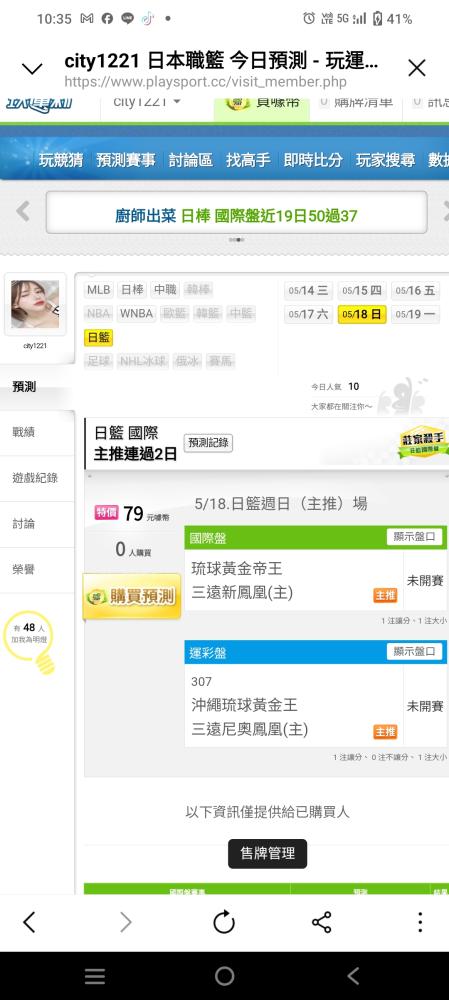Viewport: 449px width, 1000px height.
Task: Open city1221 profile avatar photo
Action: pyautogui.click(x=35, y=304)
